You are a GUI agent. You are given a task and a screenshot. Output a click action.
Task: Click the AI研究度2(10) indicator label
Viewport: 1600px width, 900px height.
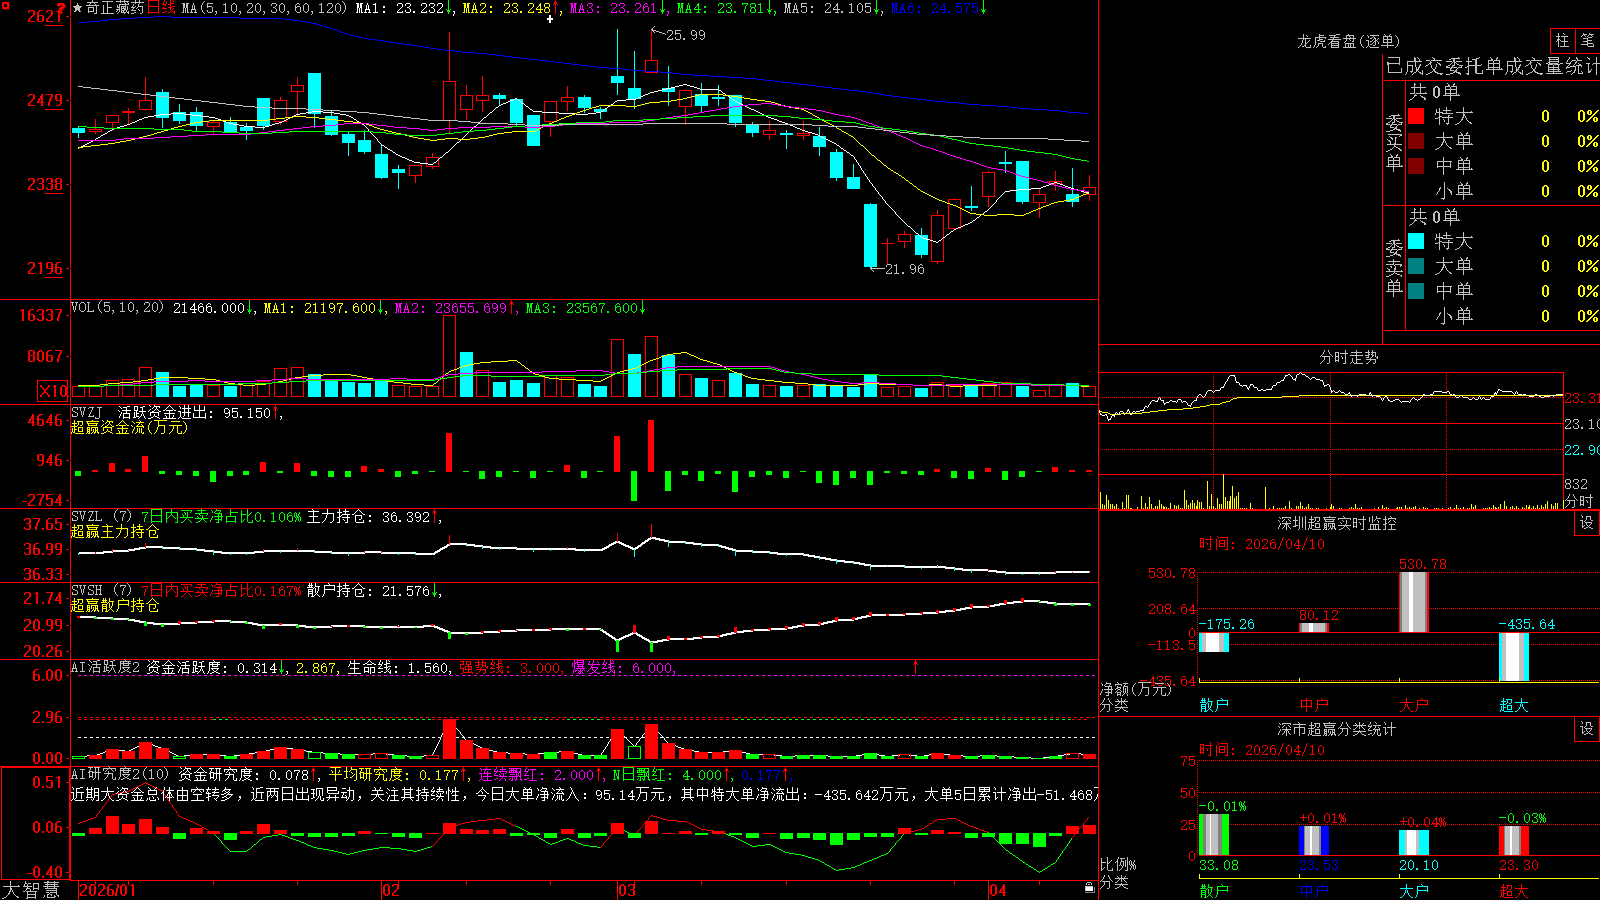coord(120,774)
